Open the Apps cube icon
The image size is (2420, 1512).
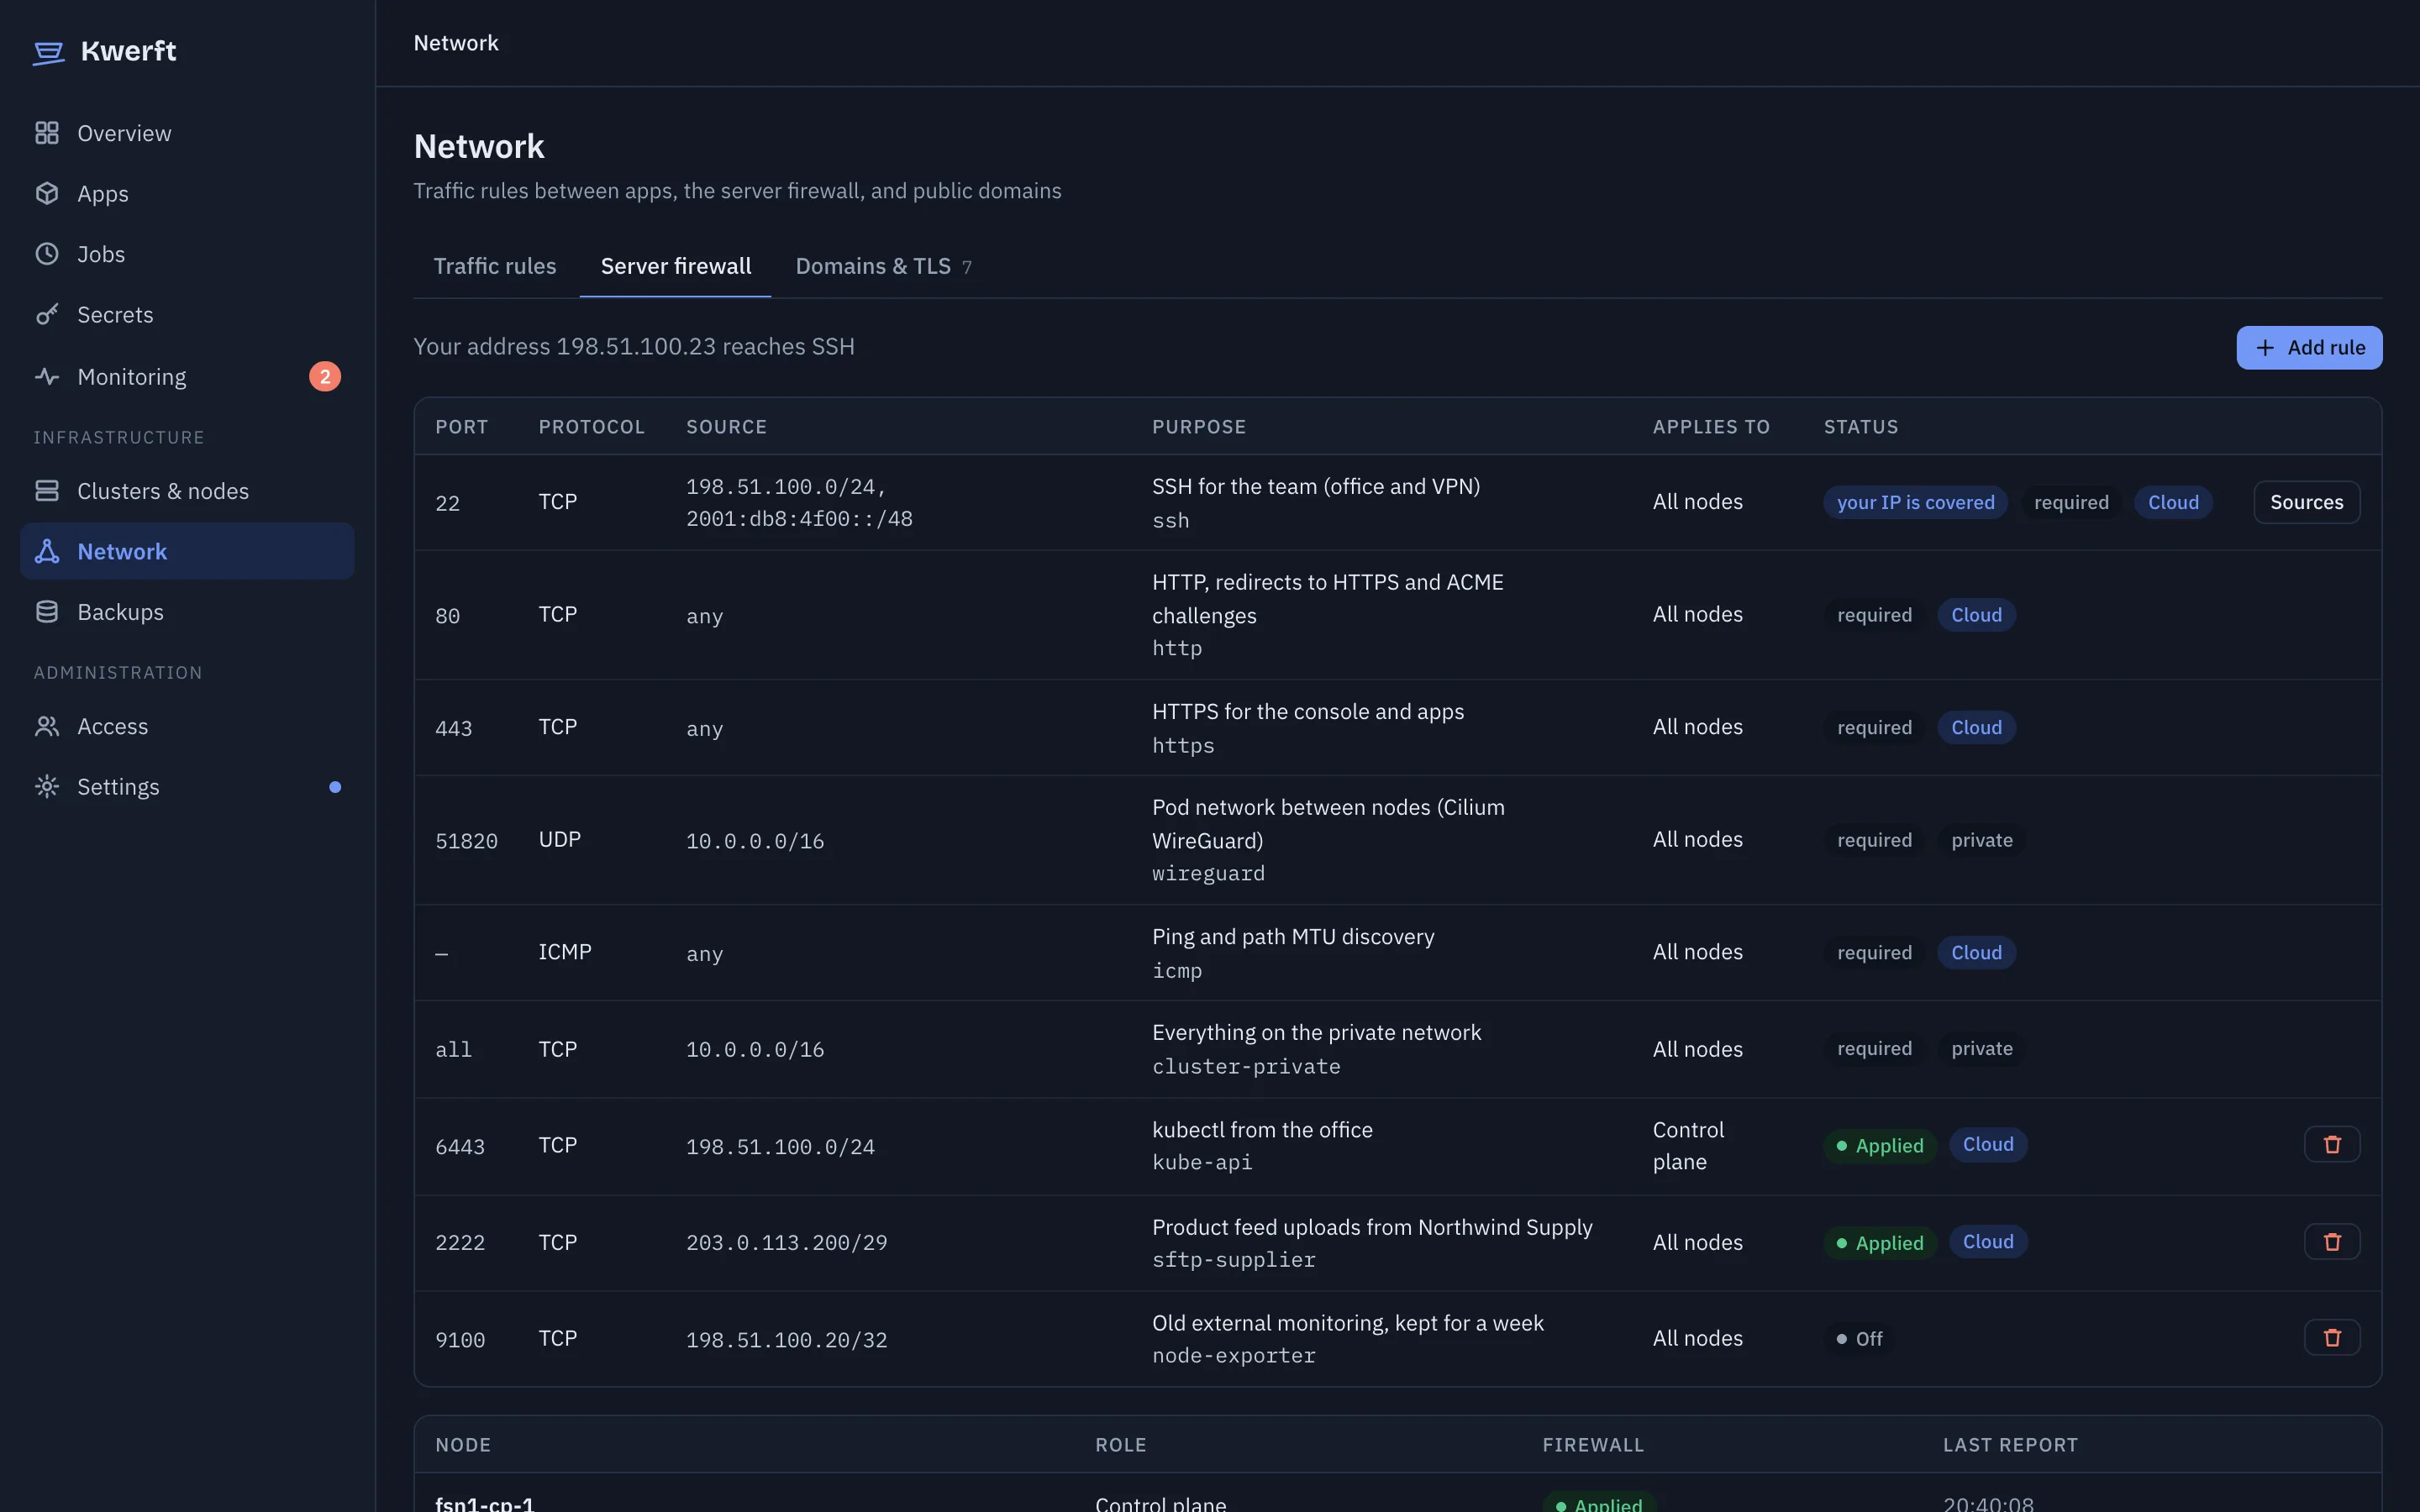coord(47,193)
